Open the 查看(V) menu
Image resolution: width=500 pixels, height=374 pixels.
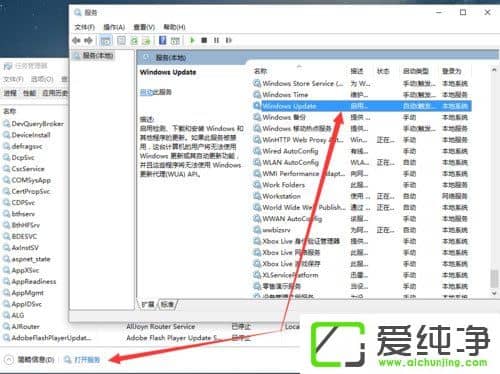click(144, 27)
